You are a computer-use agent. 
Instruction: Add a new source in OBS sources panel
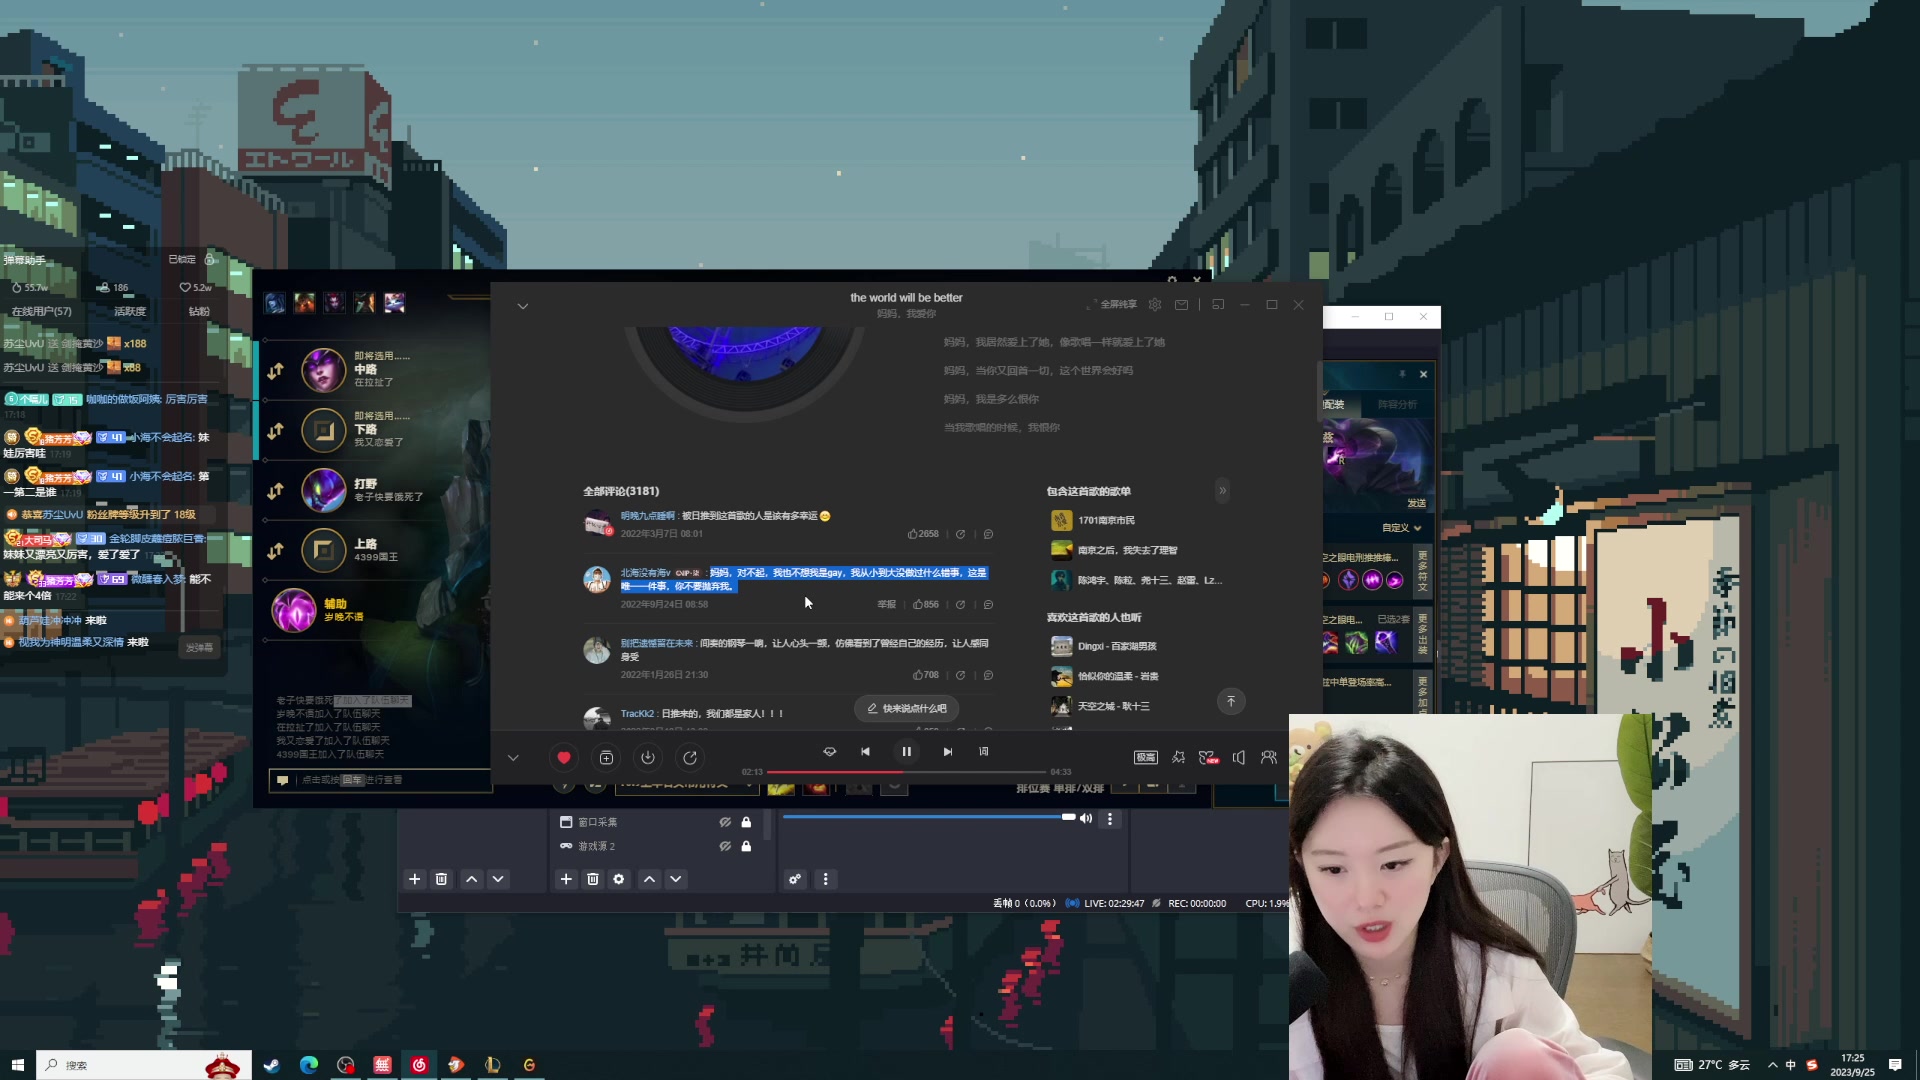point(566,879)
